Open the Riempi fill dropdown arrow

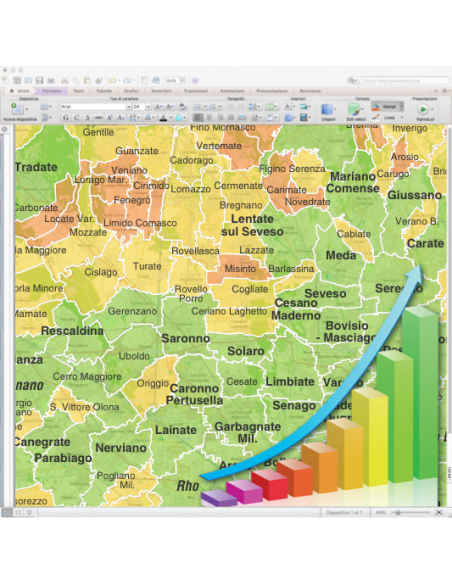pyautogui.click(x=401, y=107)
